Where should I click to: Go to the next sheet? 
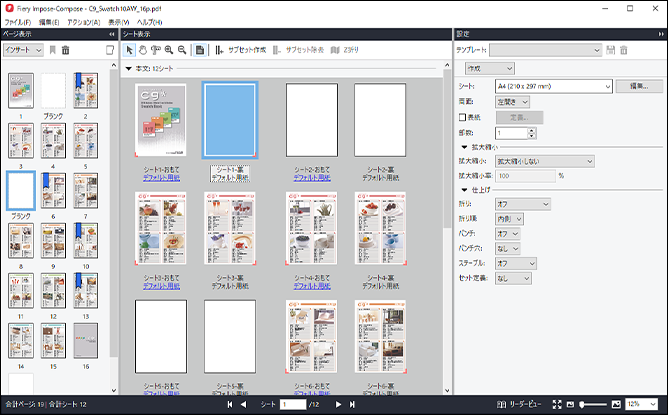pyautogui.click(x=338, y=404)
